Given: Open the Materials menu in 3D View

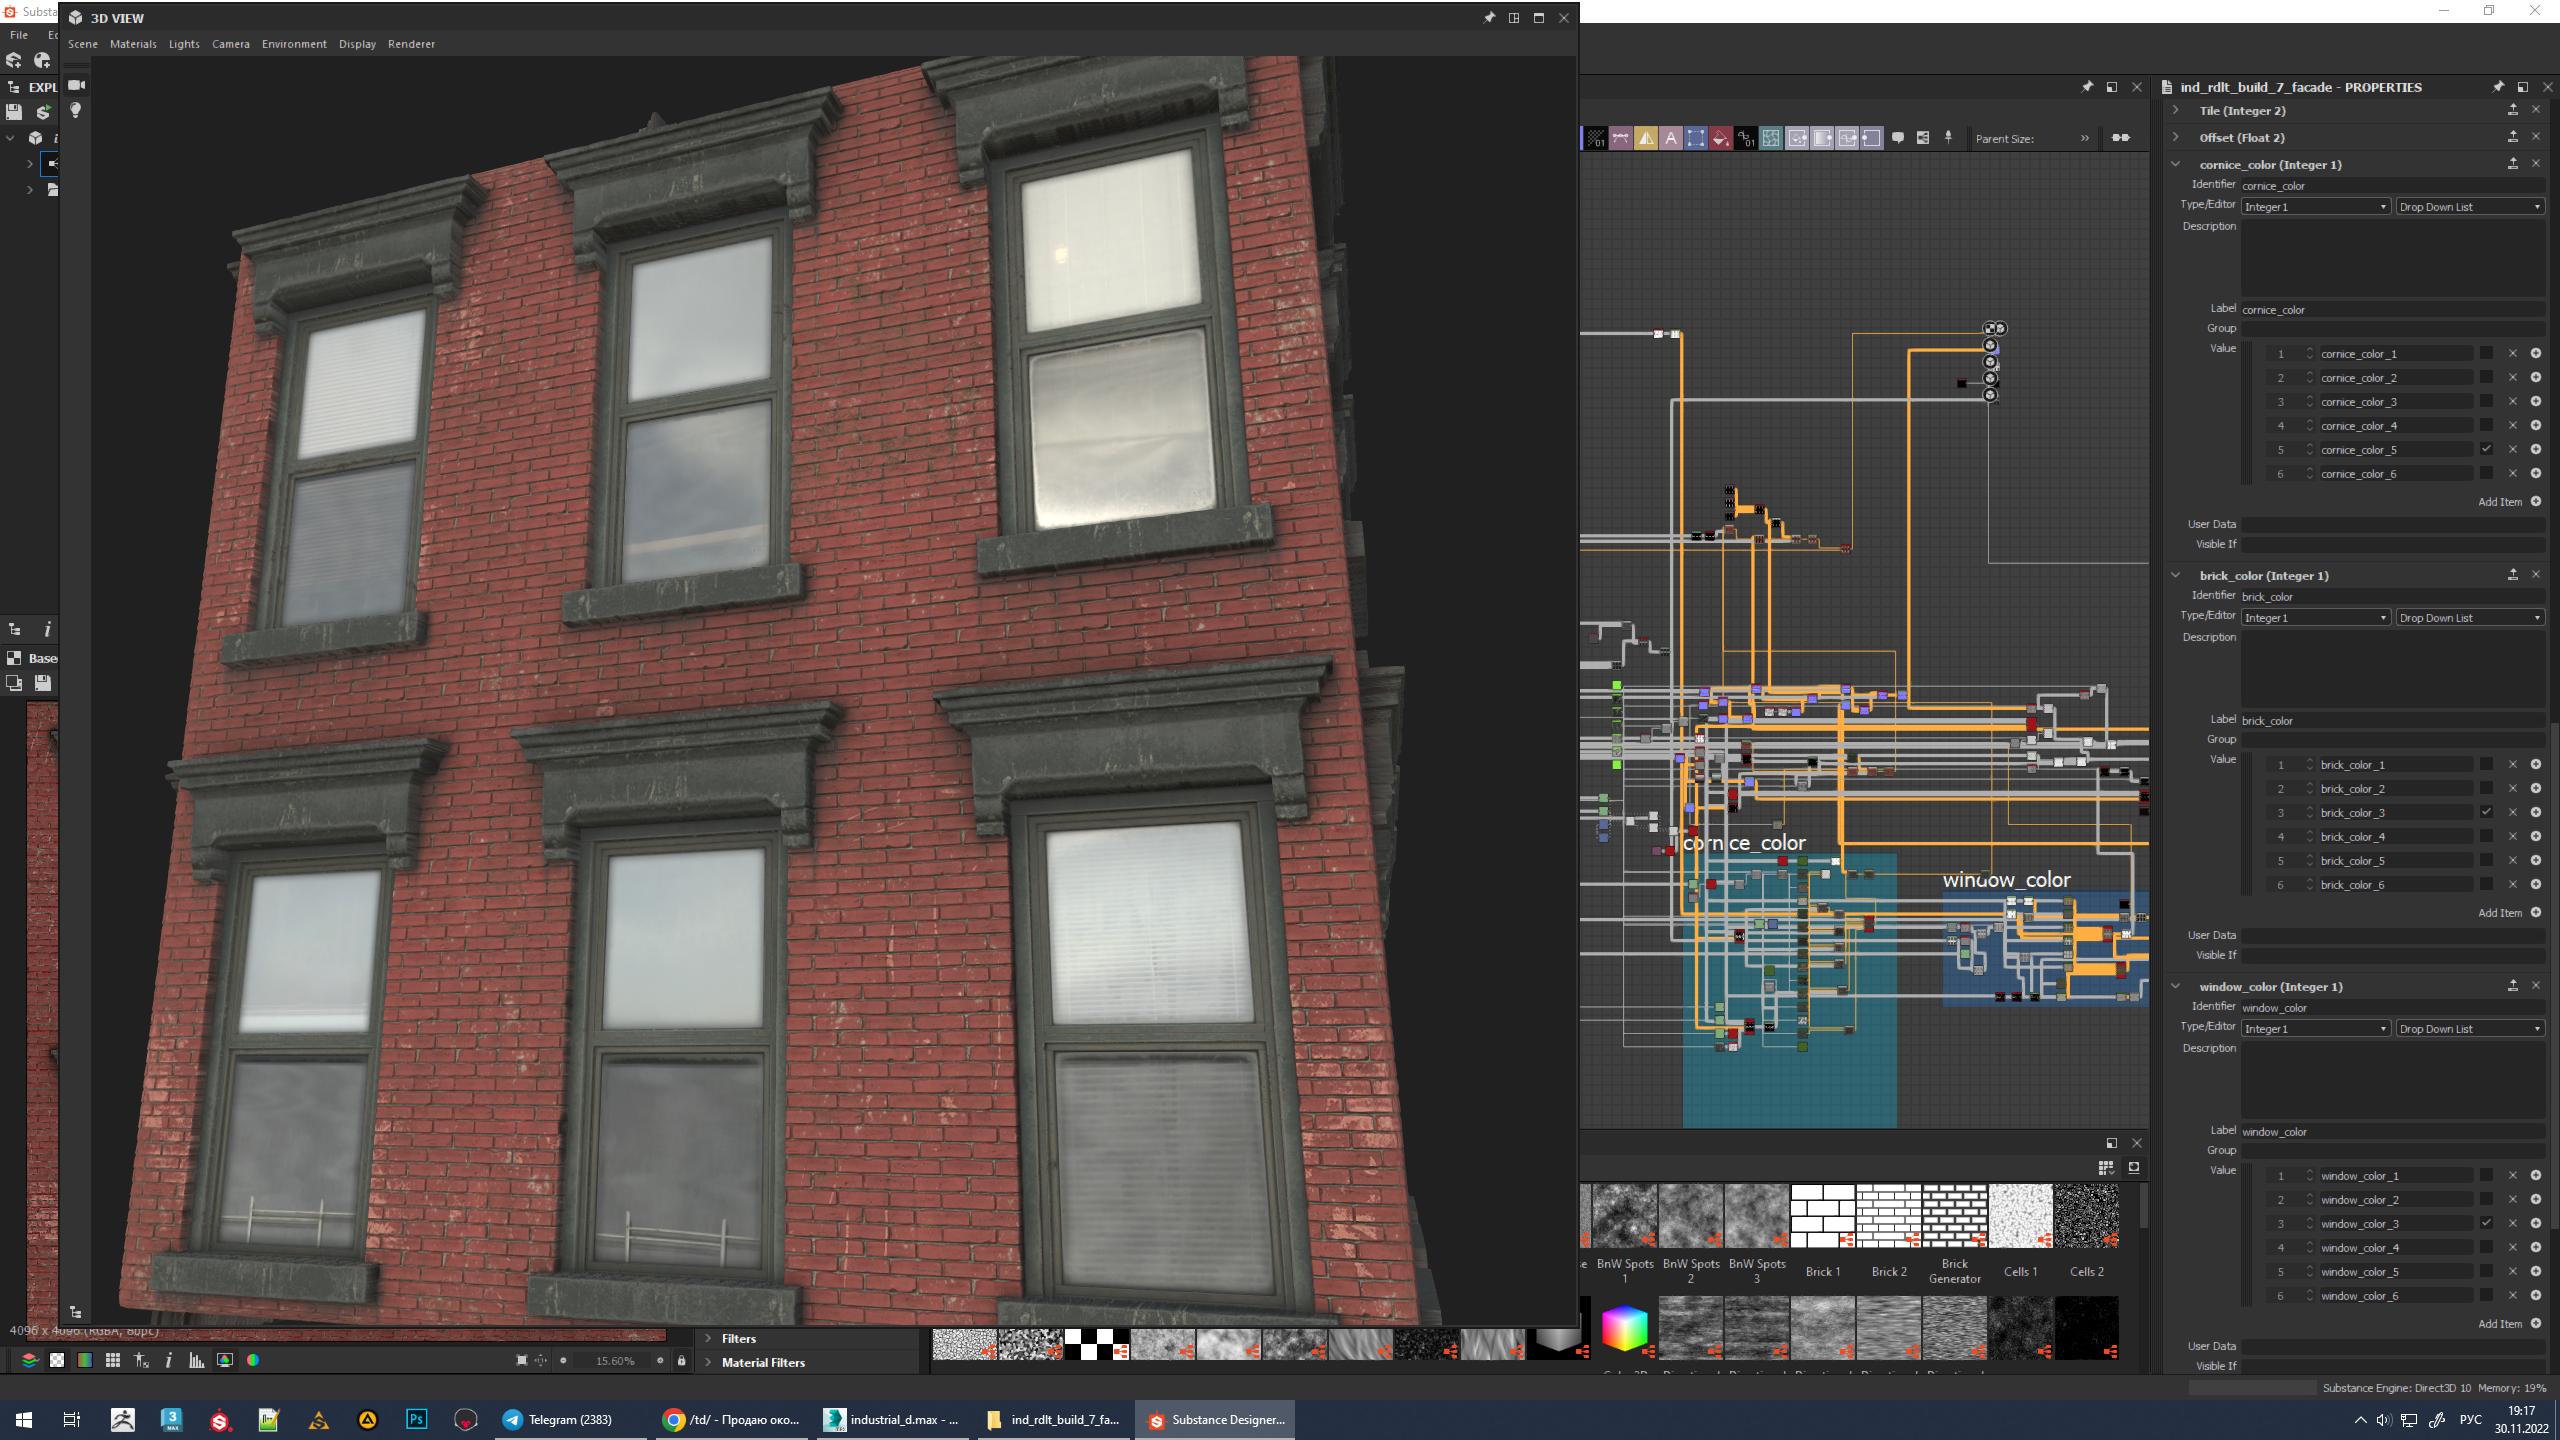Looking at the screenshot, I should (133, 44).
